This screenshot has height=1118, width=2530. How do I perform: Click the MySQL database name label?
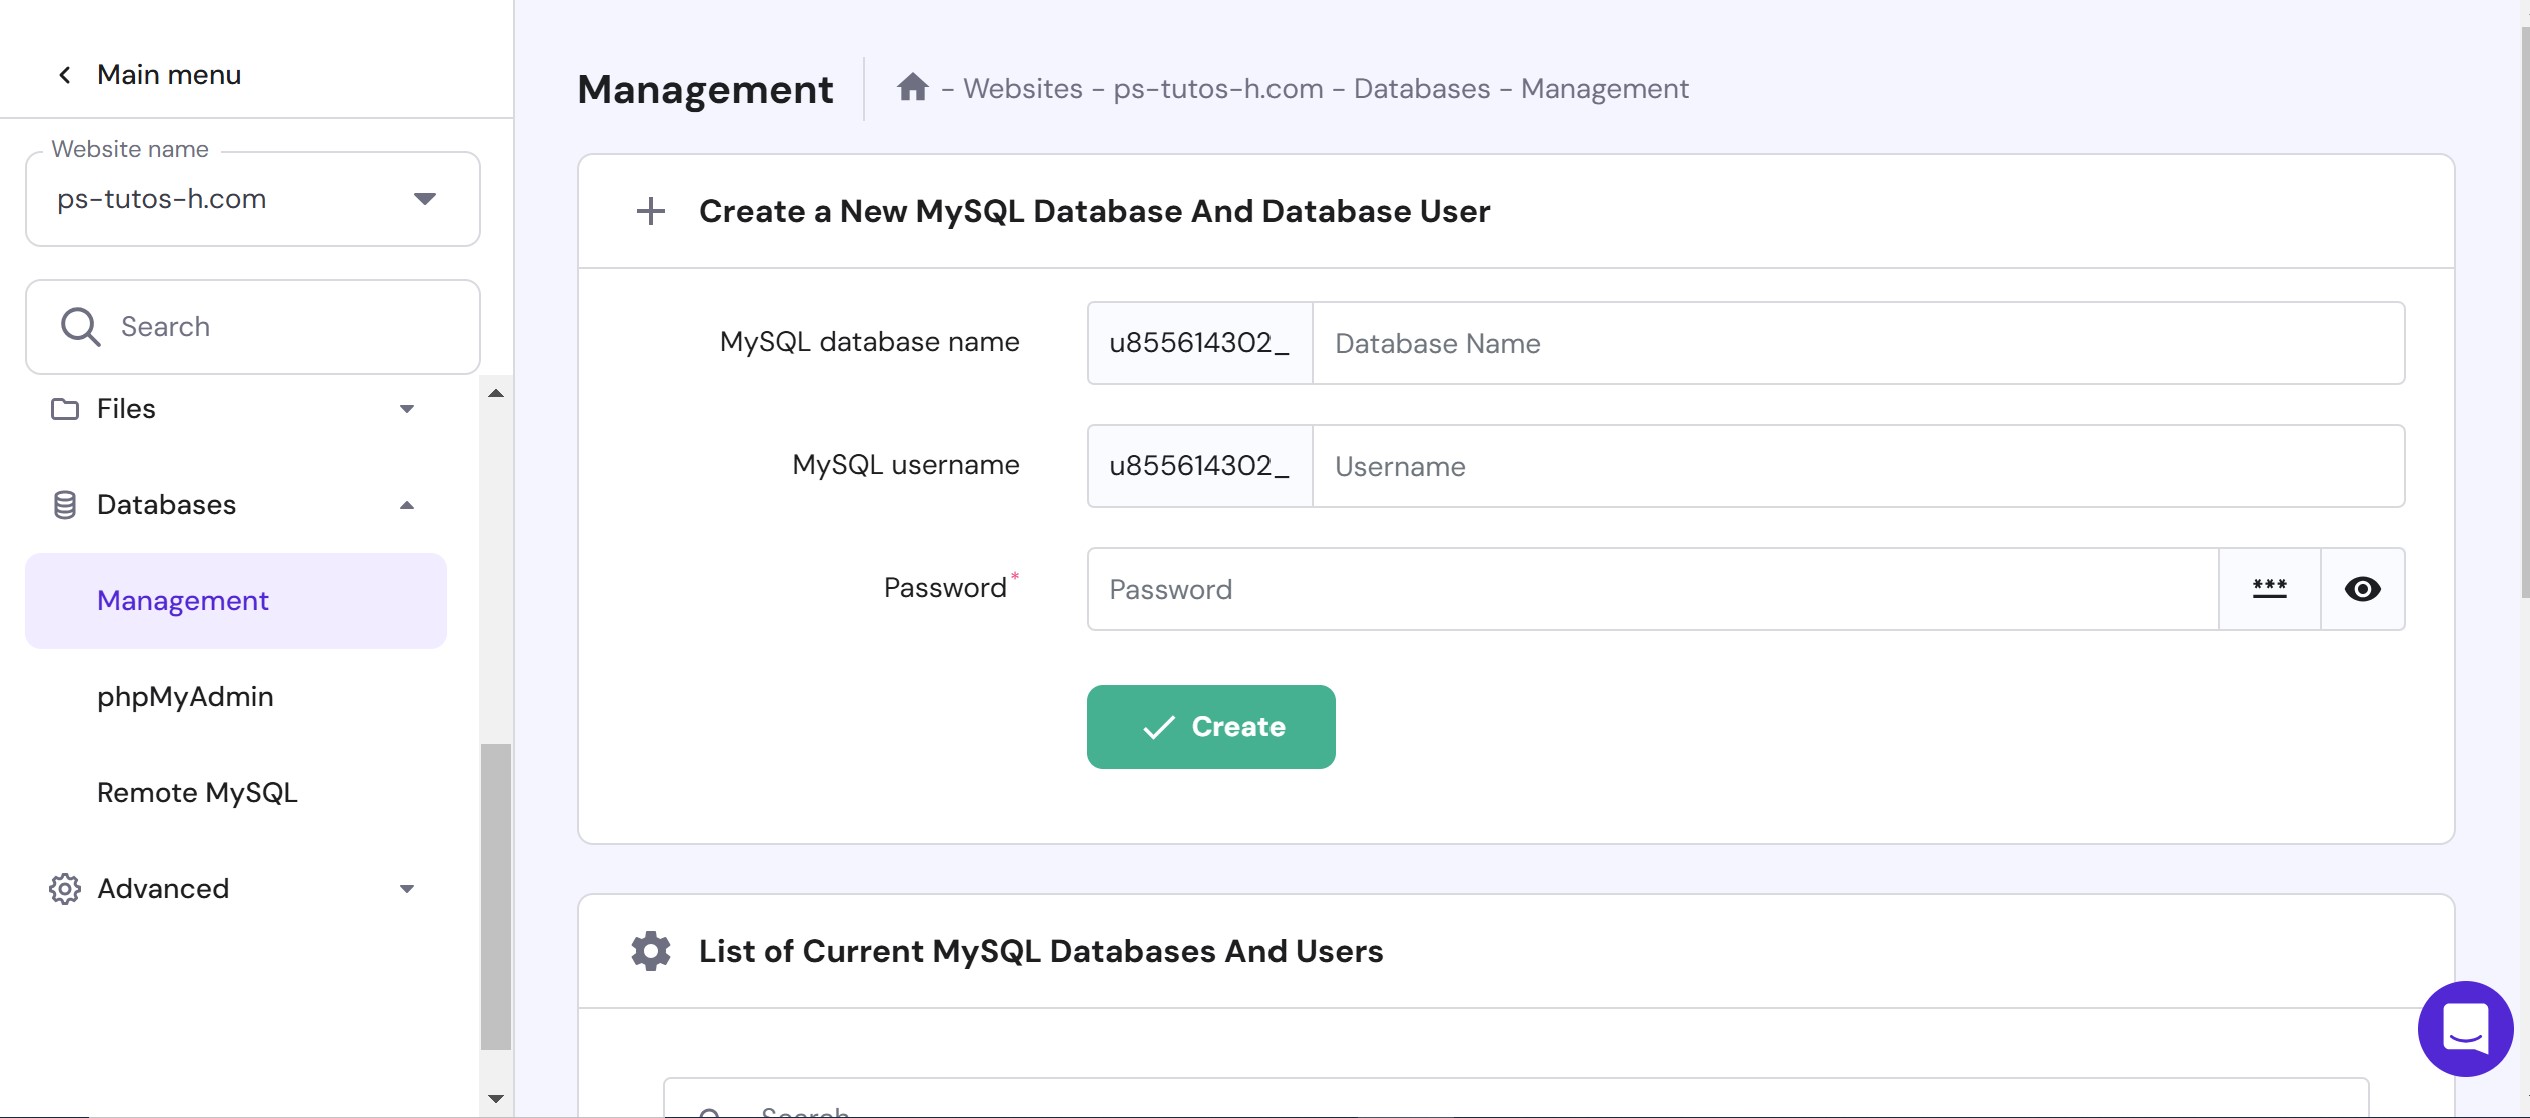coord(869,342)
